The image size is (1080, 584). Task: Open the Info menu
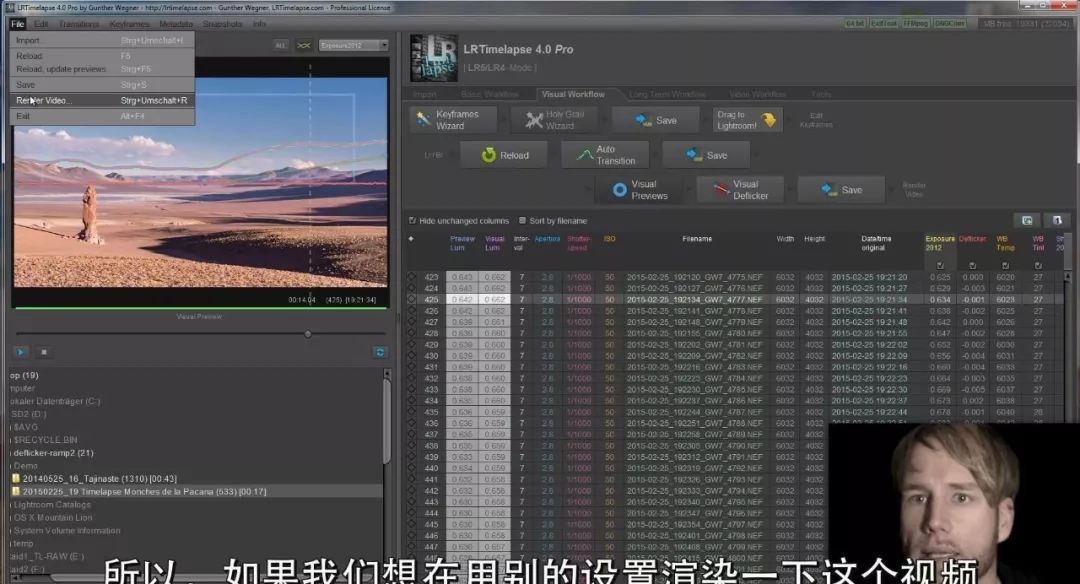[259, 23]
